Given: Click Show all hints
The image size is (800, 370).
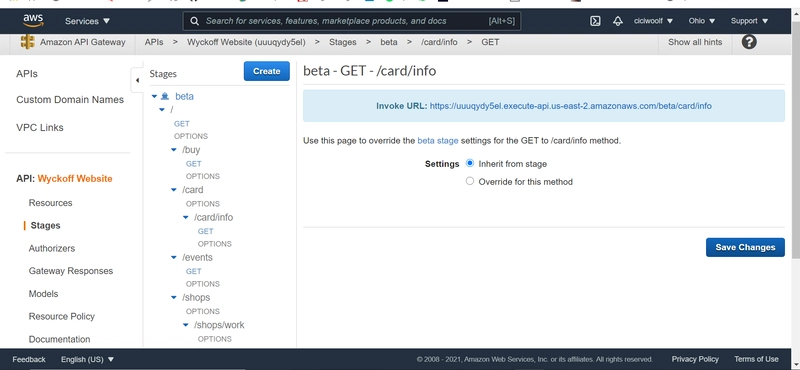Looking at the screenshot, I should 695,42.
